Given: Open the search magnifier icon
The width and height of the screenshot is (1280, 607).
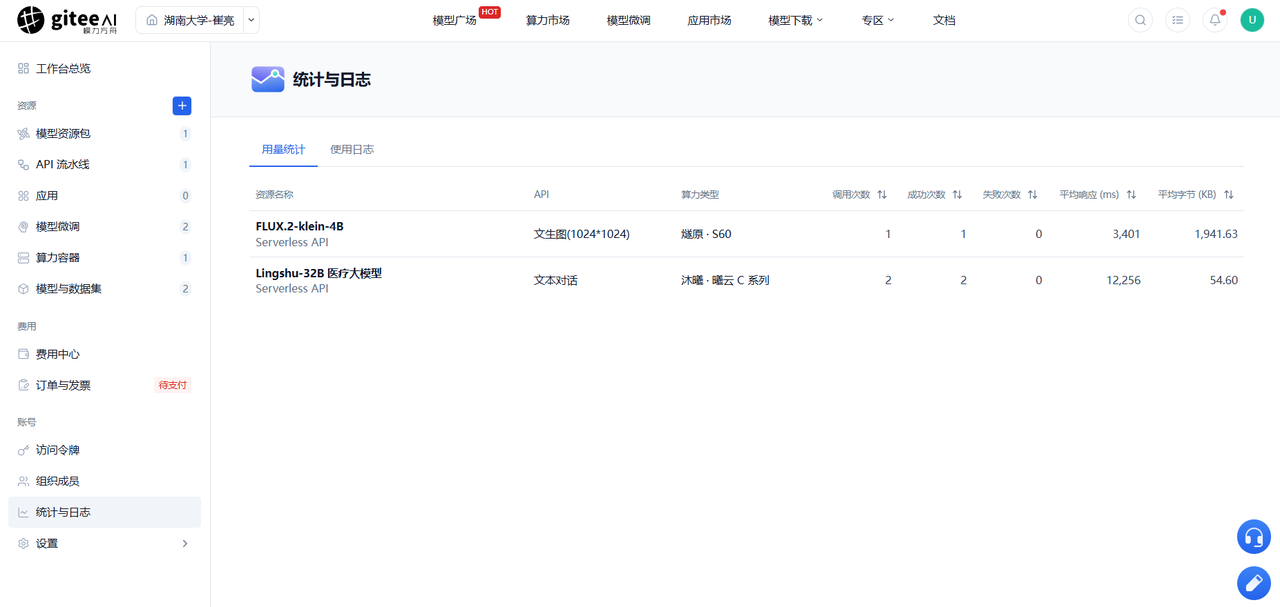Looking at the screenshot, I should click(1140, 20).
